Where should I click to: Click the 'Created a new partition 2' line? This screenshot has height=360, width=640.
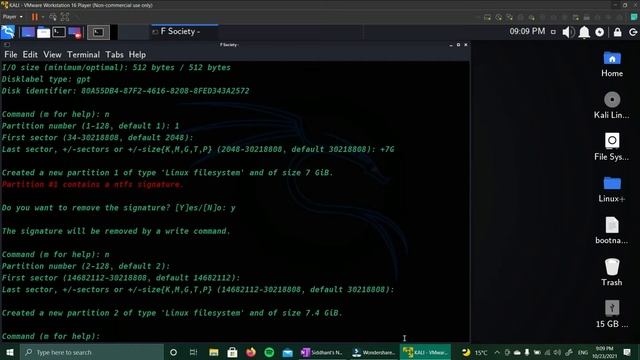point(172,313)
